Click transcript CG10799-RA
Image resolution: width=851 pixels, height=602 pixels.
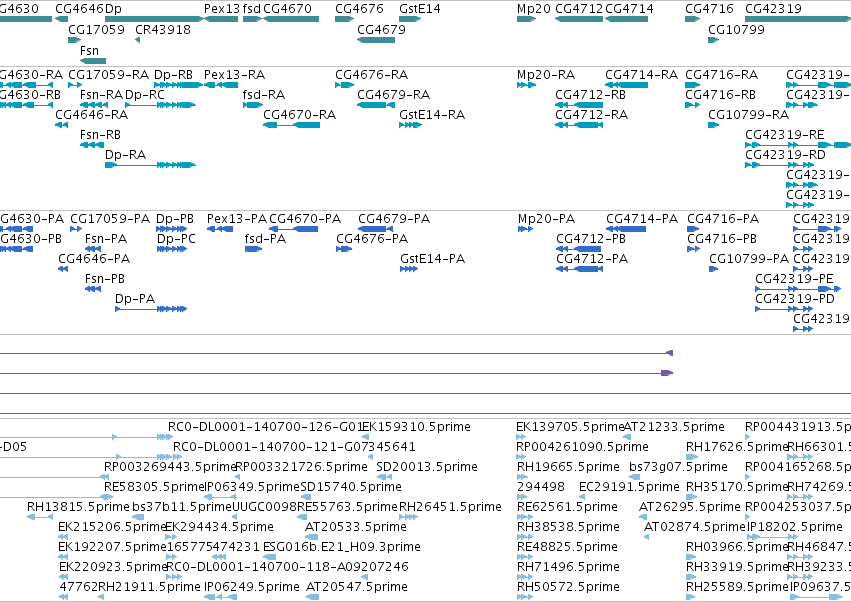click(x=748, y=115)
